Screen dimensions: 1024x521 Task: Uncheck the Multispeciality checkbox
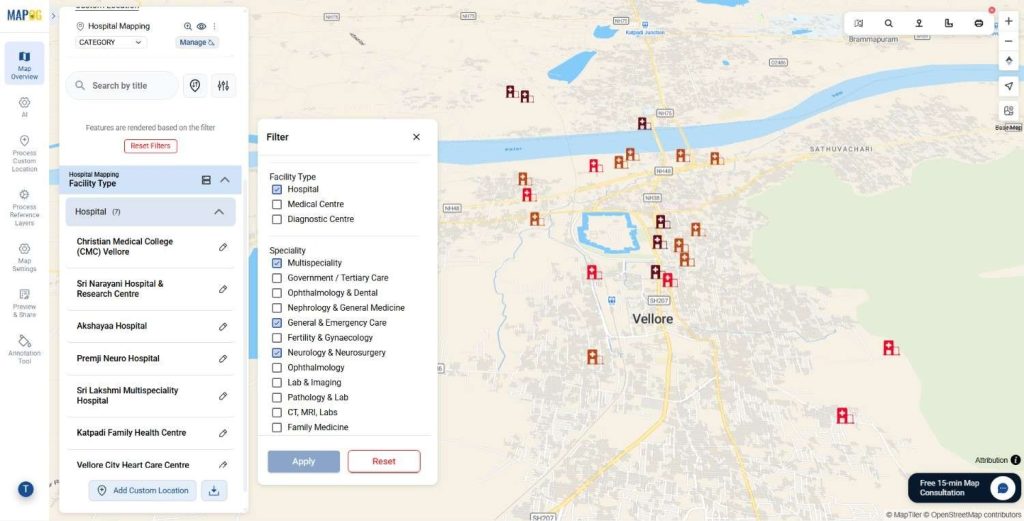[277, 263]
